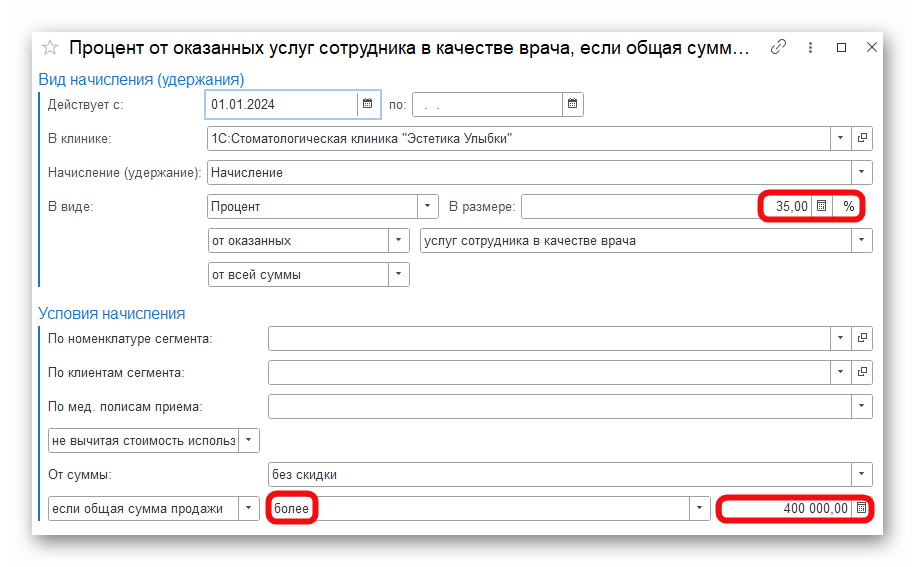The width and height of the screenshot is (915, 567).
Task: Open the 'По клиентам сегмента' record icon
Action: point(862,372)
